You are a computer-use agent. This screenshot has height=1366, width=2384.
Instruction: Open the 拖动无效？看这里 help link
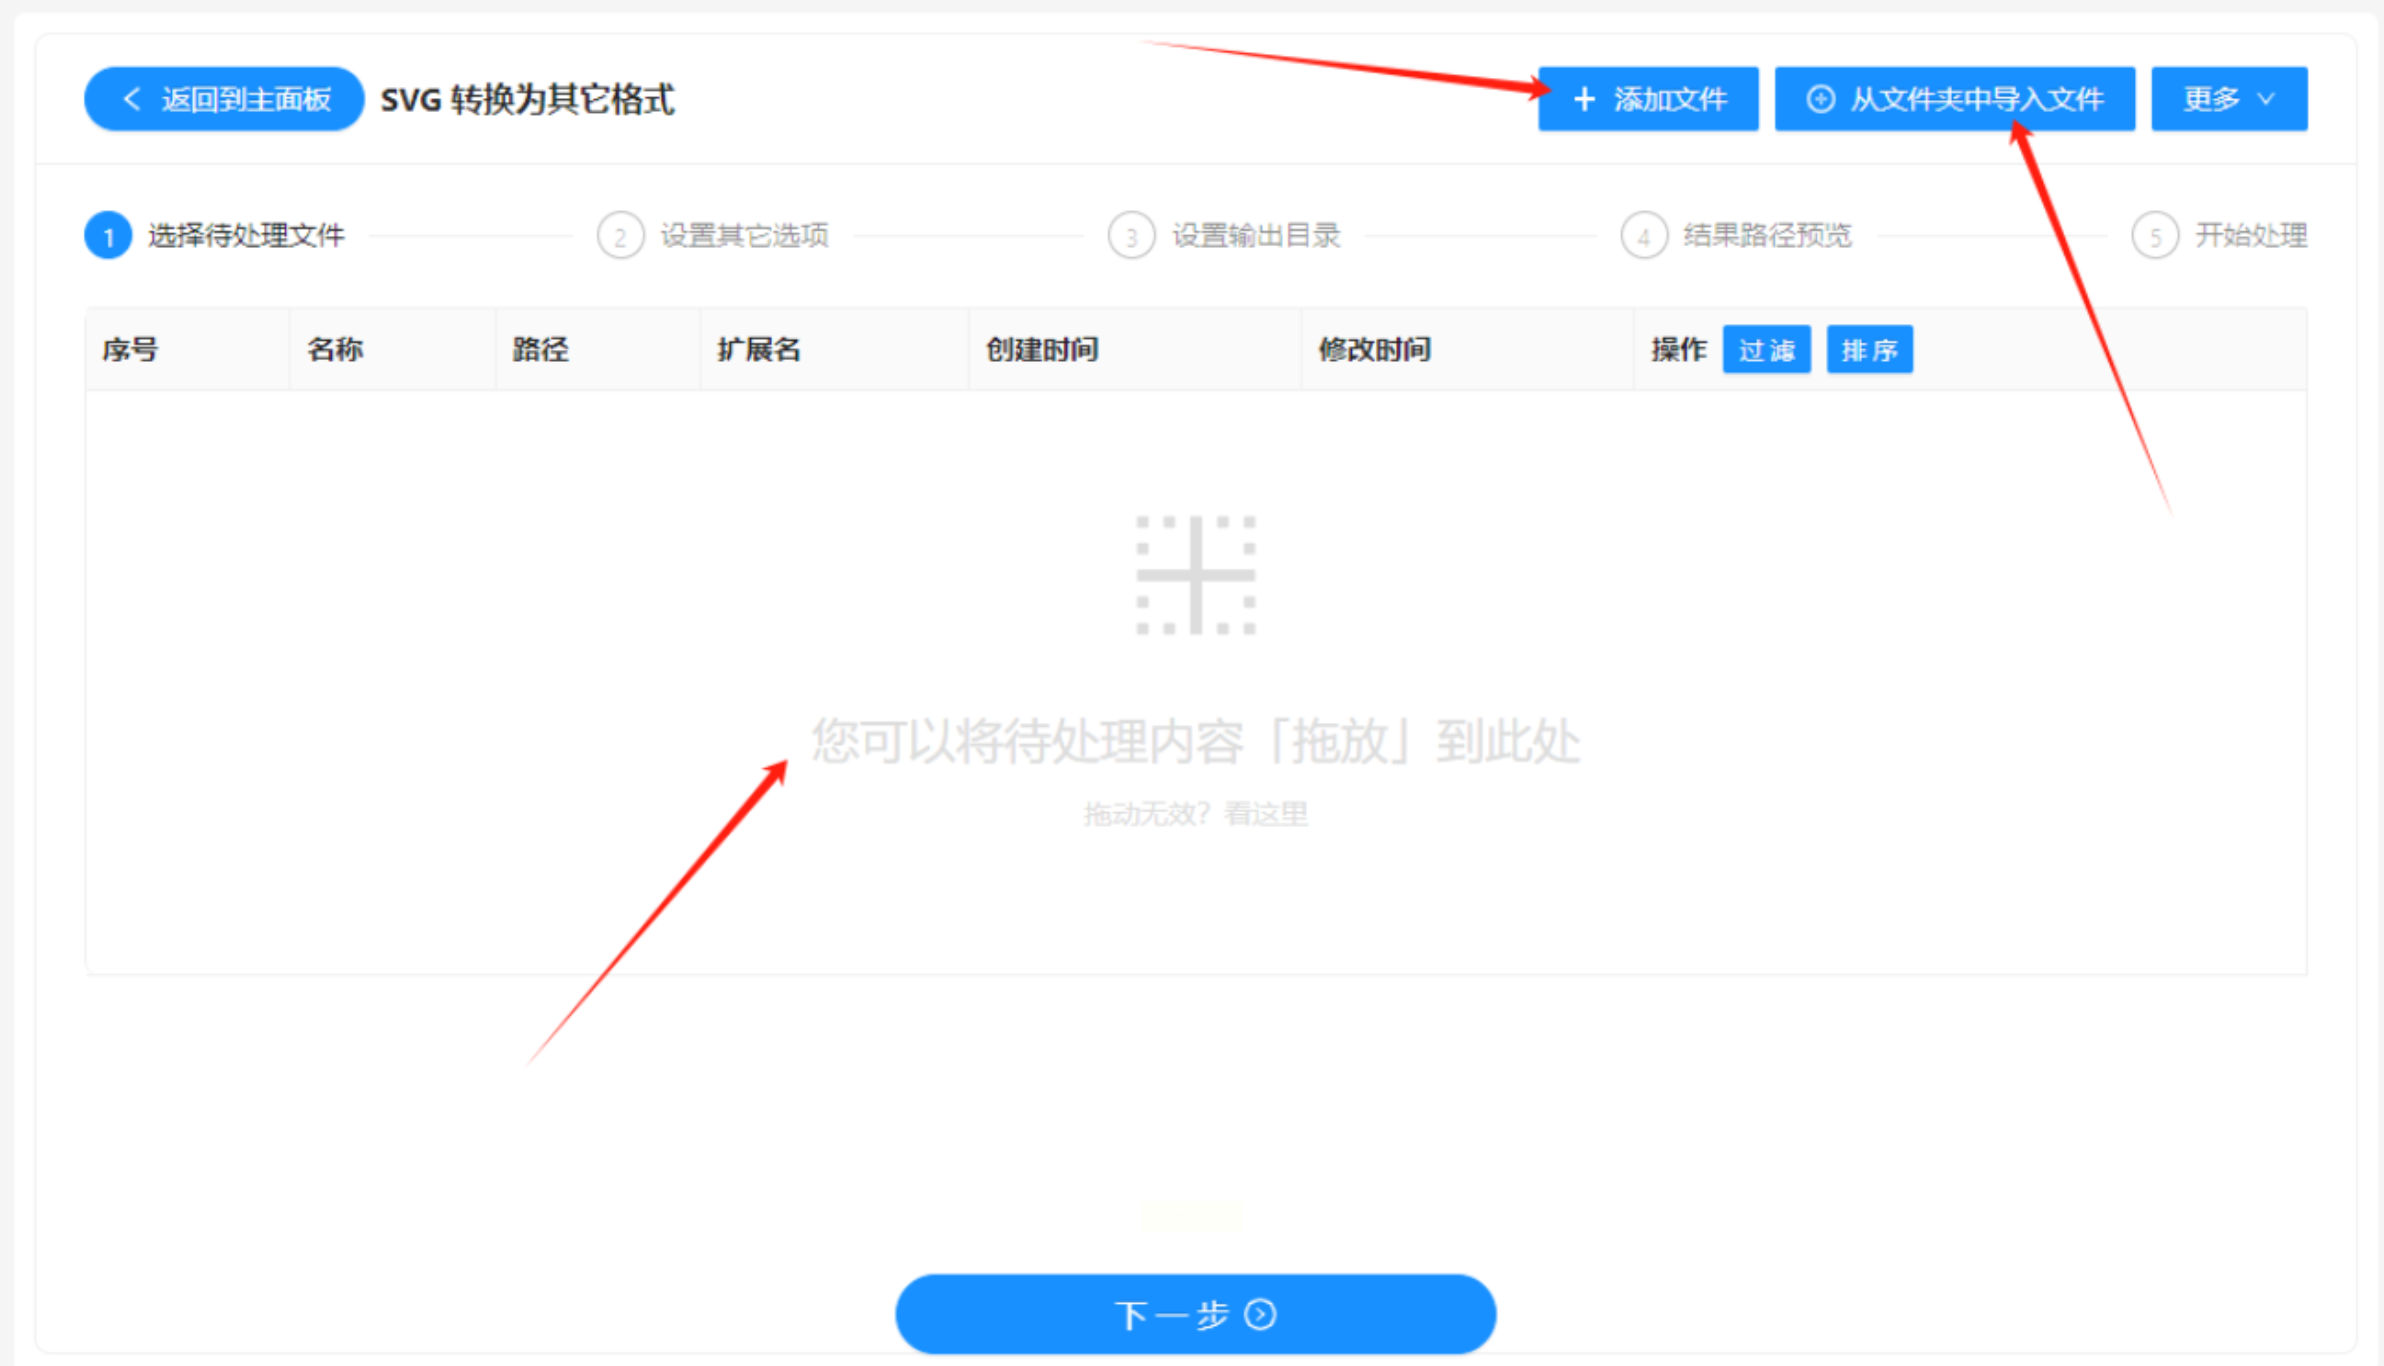coord(1195,814)
